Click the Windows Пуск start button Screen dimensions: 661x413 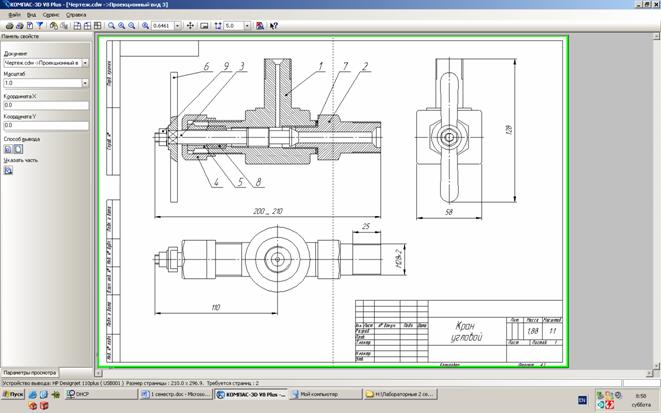click(x=14, y=394)
